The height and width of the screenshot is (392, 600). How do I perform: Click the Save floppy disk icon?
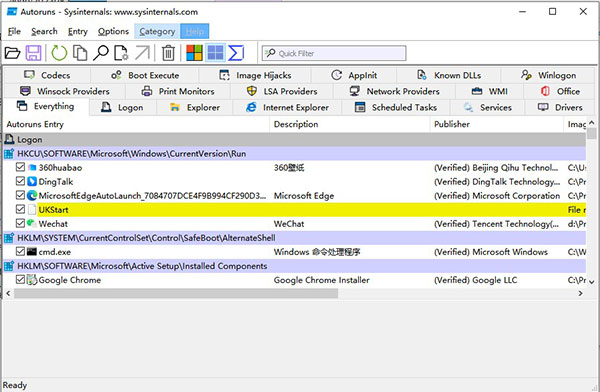(33, 53)
